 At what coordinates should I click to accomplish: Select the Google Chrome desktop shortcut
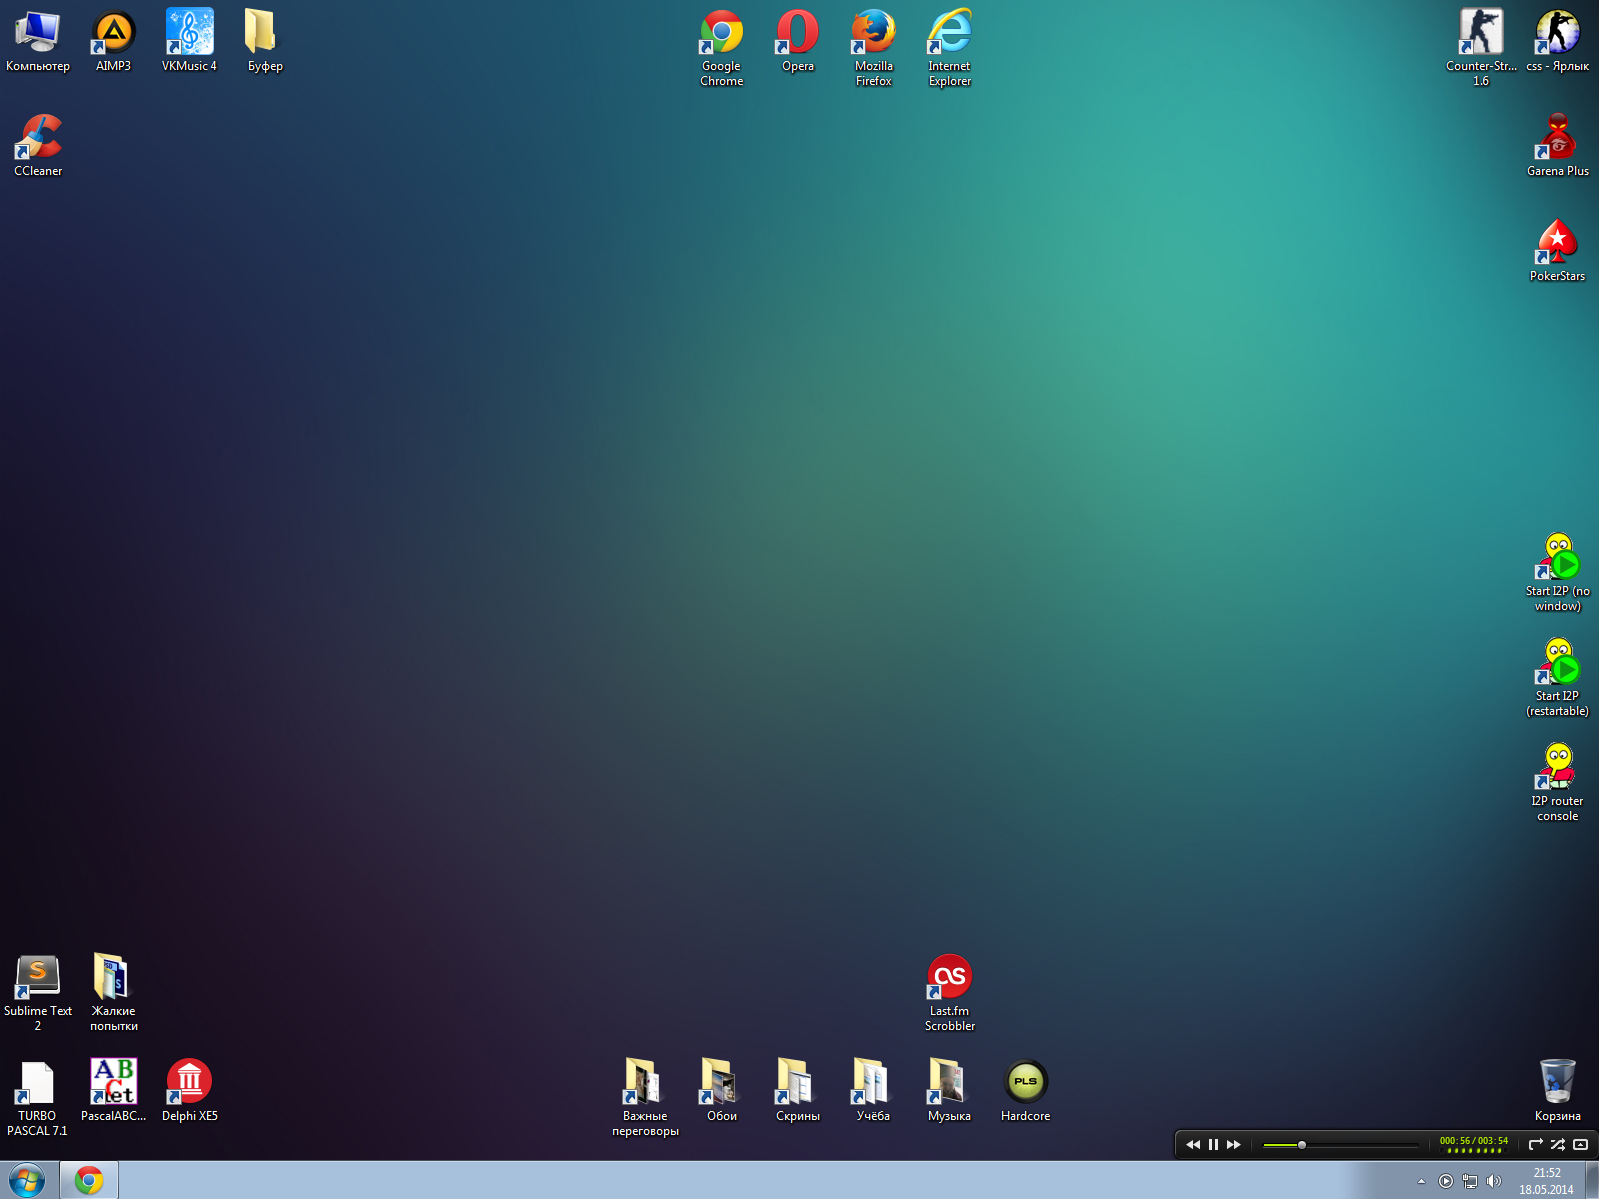pos(721,48)
